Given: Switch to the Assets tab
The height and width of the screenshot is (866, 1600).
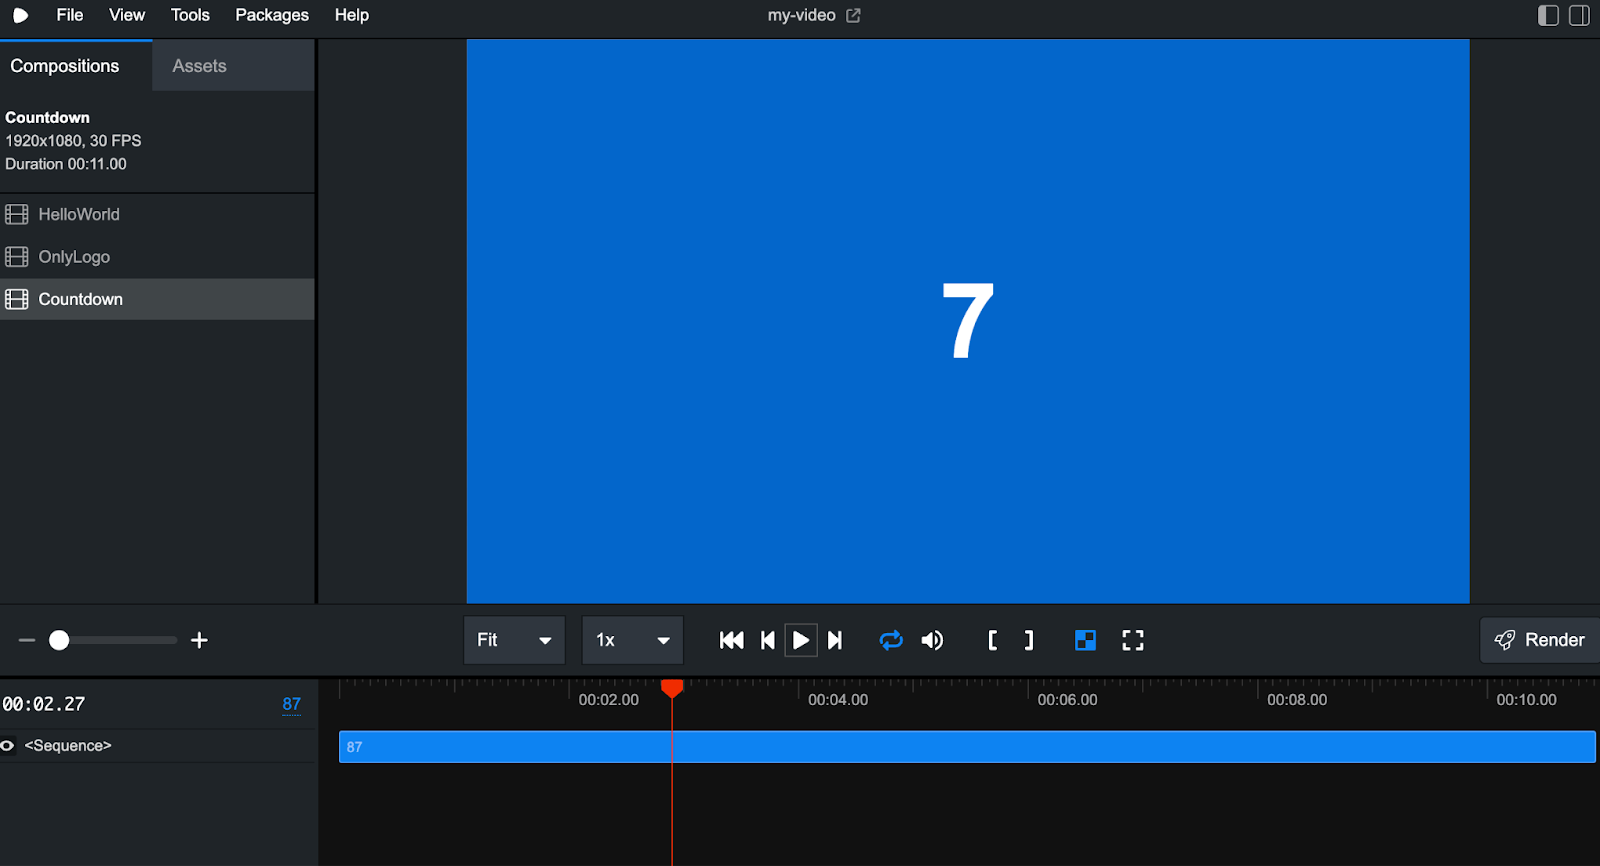Looking at the screenshot, I should (199, 66).
